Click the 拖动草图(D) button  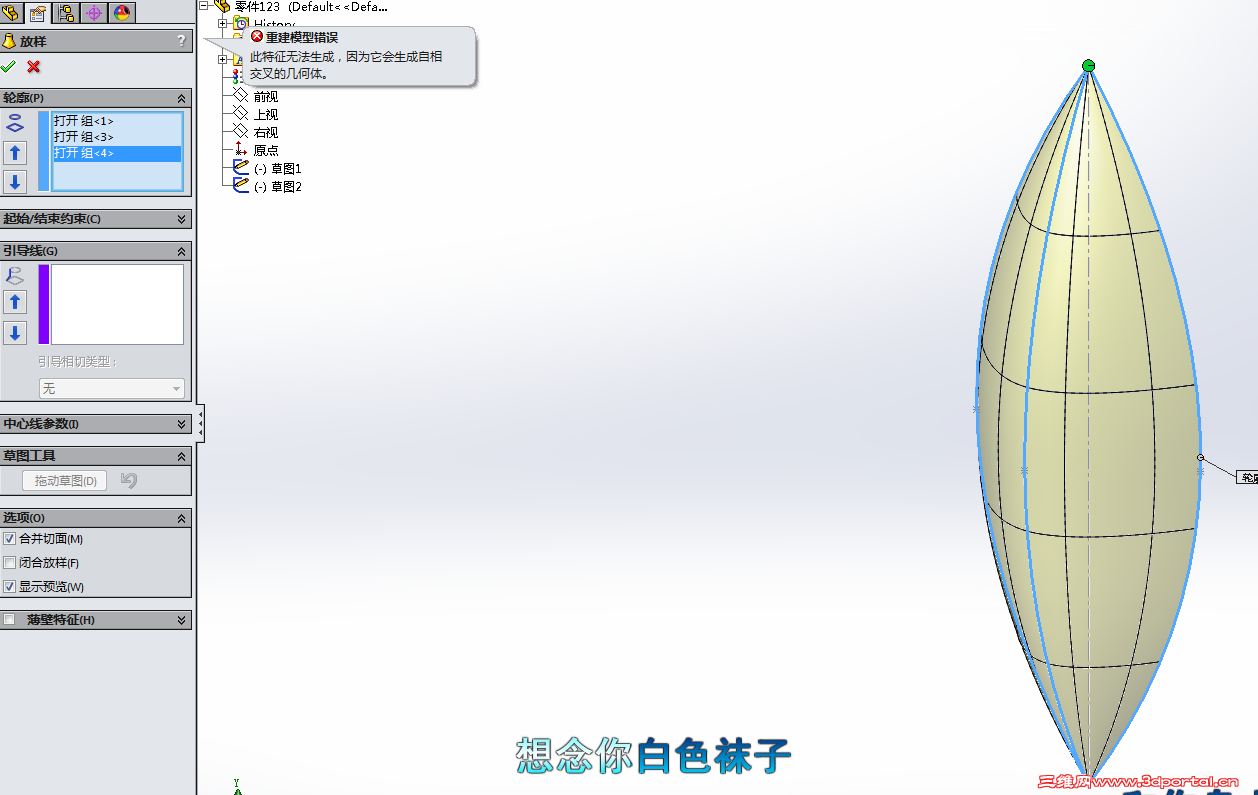click(x=63, y=480)
